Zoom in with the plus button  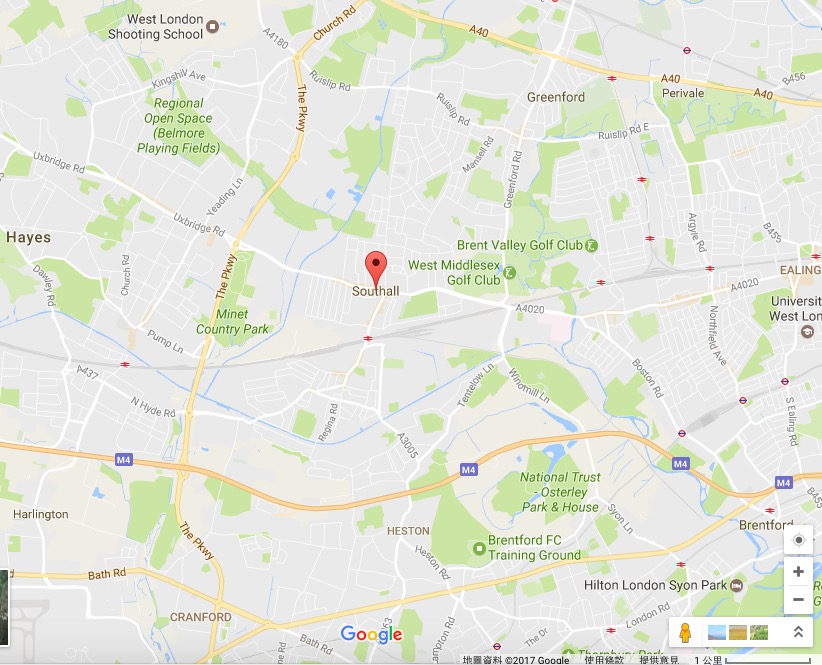798,571
